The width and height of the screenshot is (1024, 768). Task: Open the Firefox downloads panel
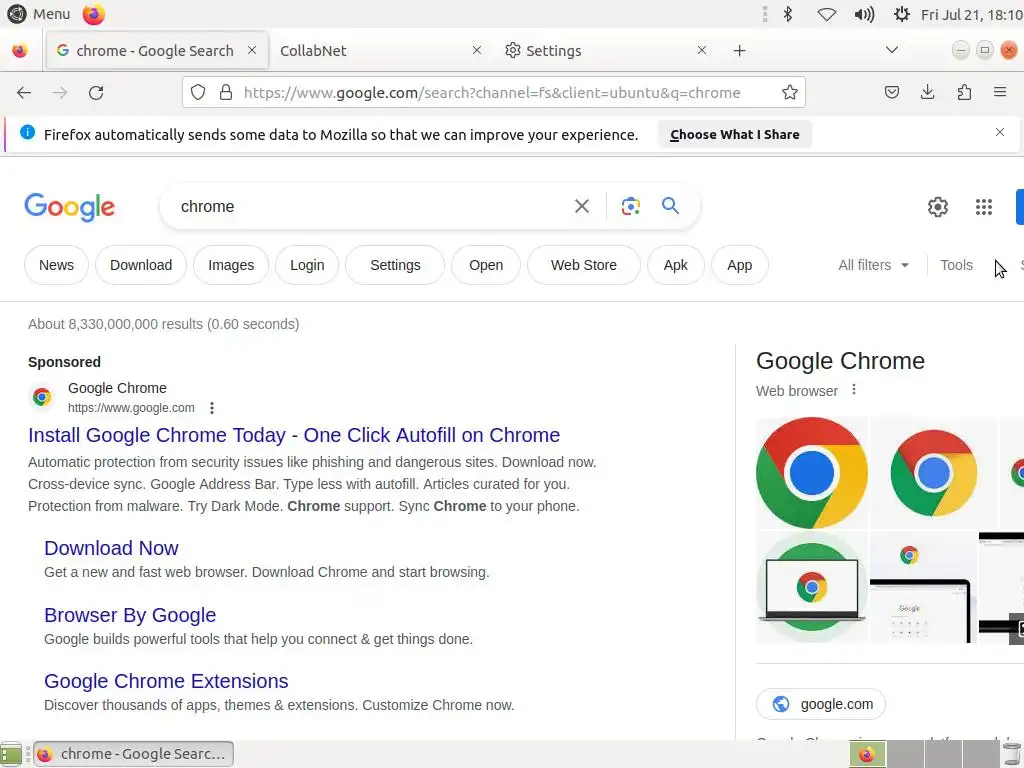point(927,93)
